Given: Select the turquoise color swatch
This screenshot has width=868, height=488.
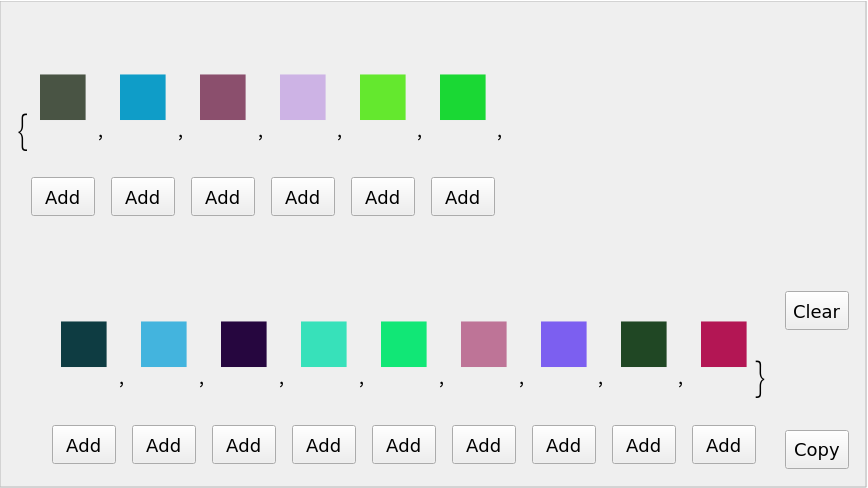Looking at the screenshot, I should [324, 344].
